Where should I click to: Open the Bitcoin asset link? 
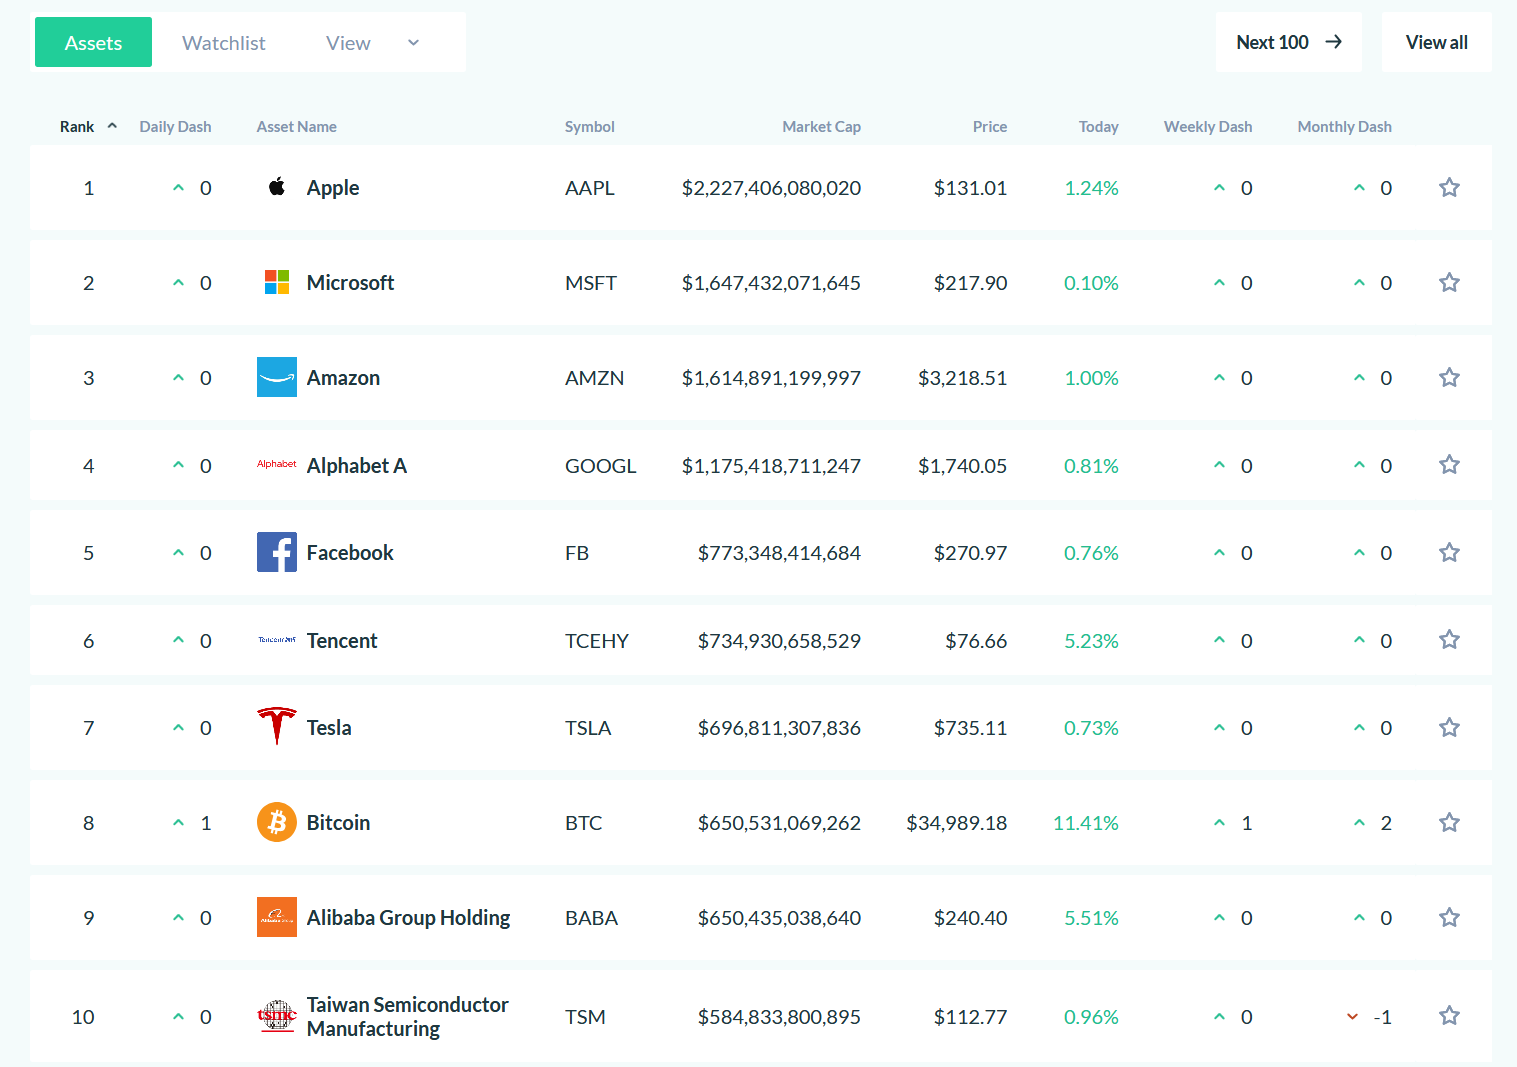click(338, 823)
